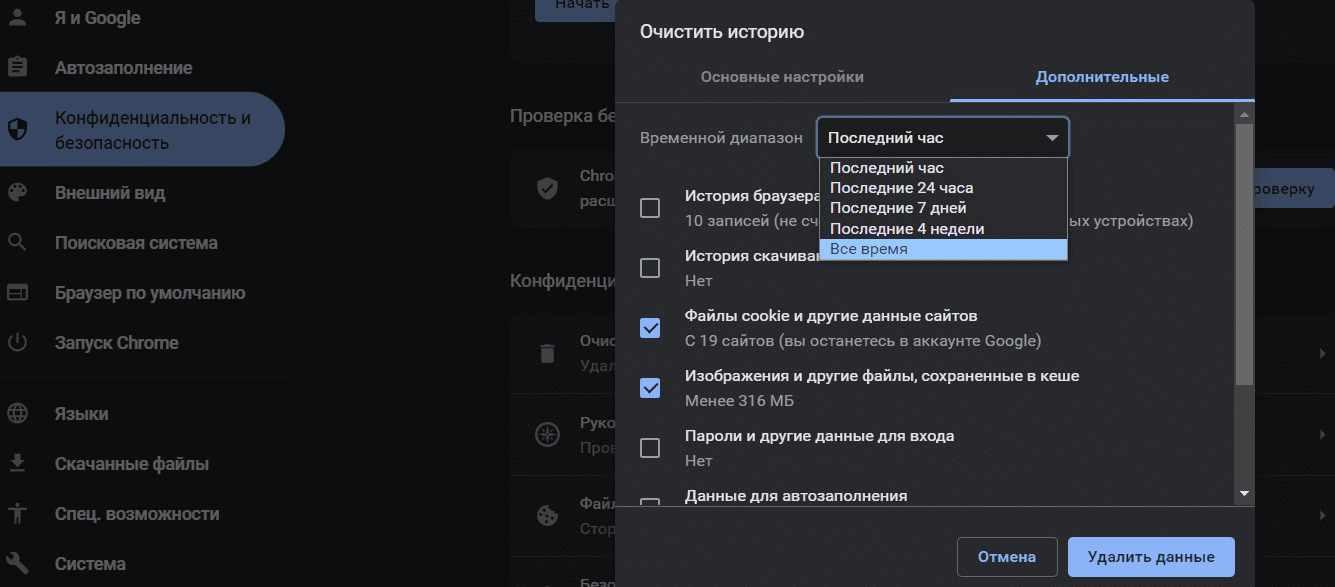This screenshot has height=587, width=1335.
Task: Click the power icon for Запуск Chrome
Action: [x=17, y=343]
